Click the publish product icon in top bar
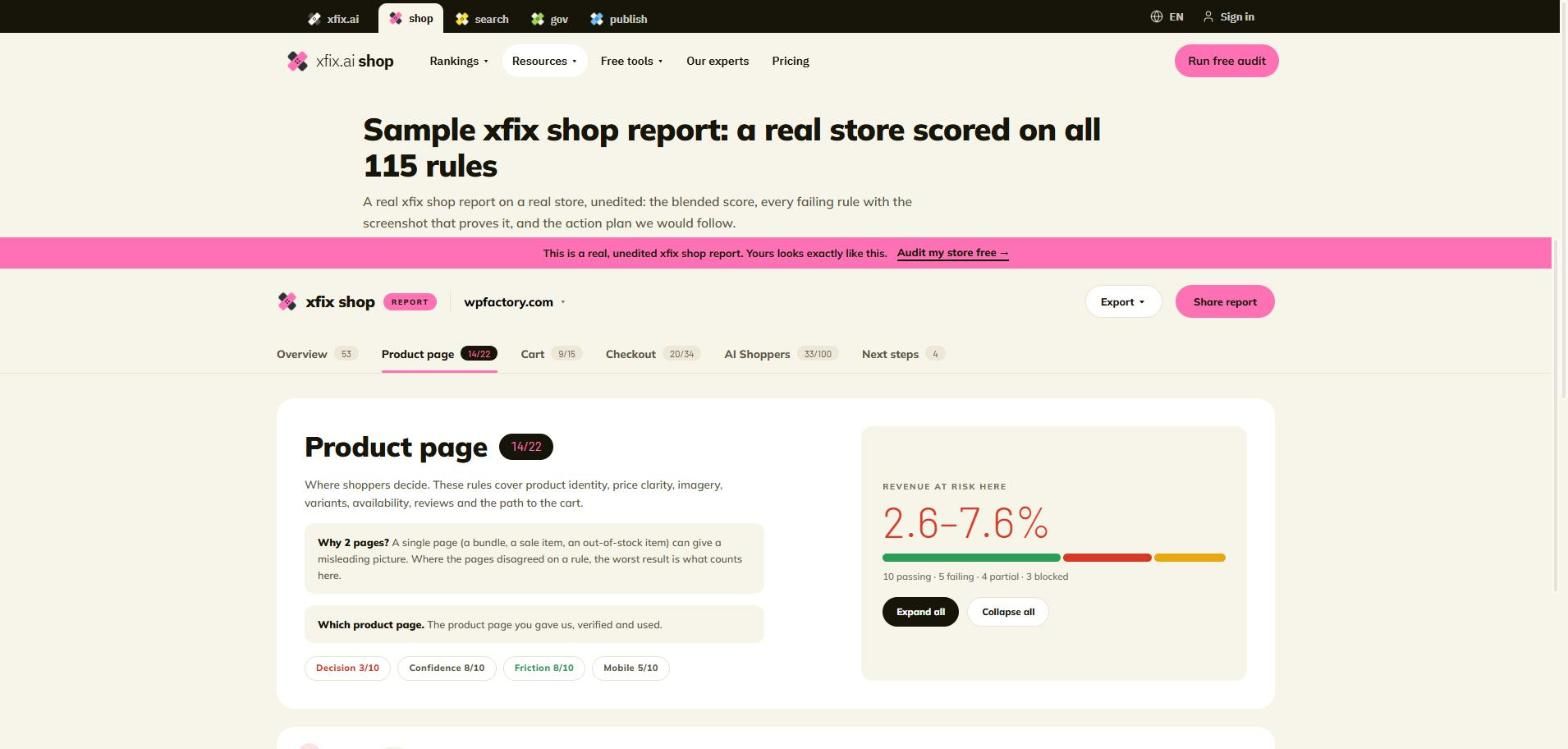 [597, 19]
